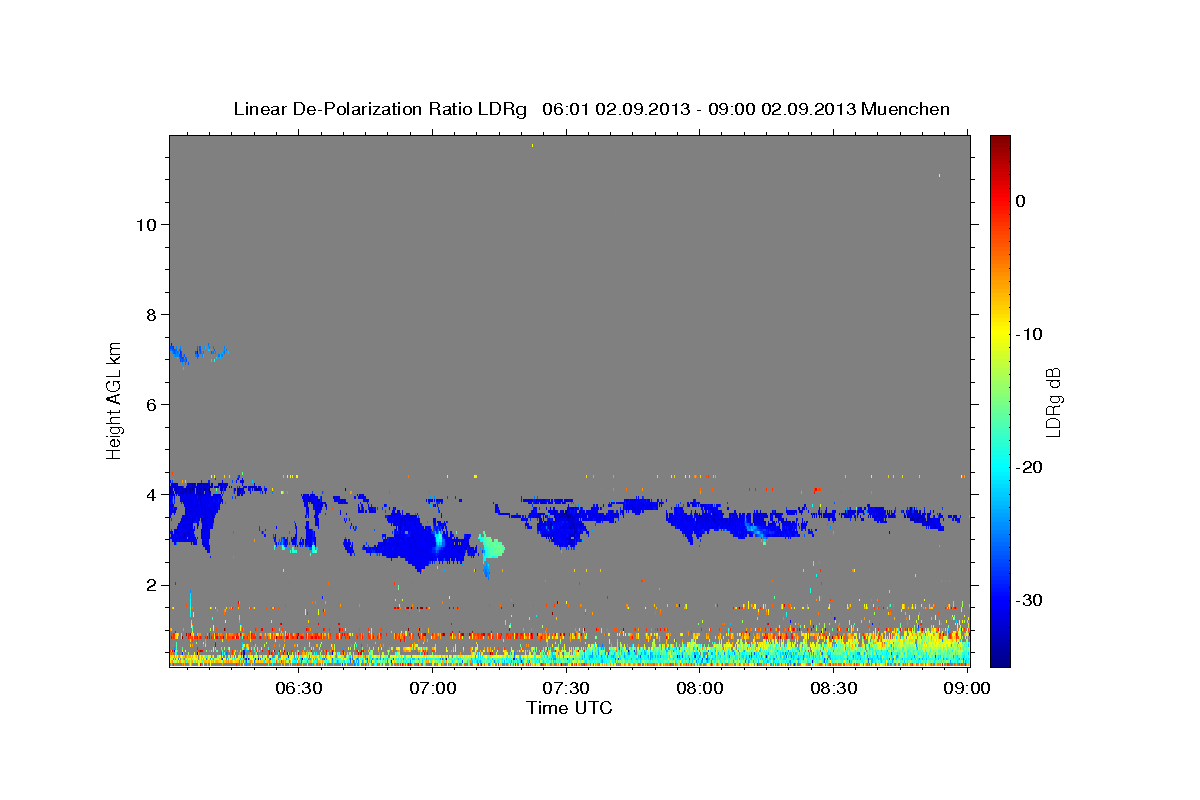Click the 07:30 time tick label
The width and height of the screenshot is (1200, 800).
click(x=565, y=689)
